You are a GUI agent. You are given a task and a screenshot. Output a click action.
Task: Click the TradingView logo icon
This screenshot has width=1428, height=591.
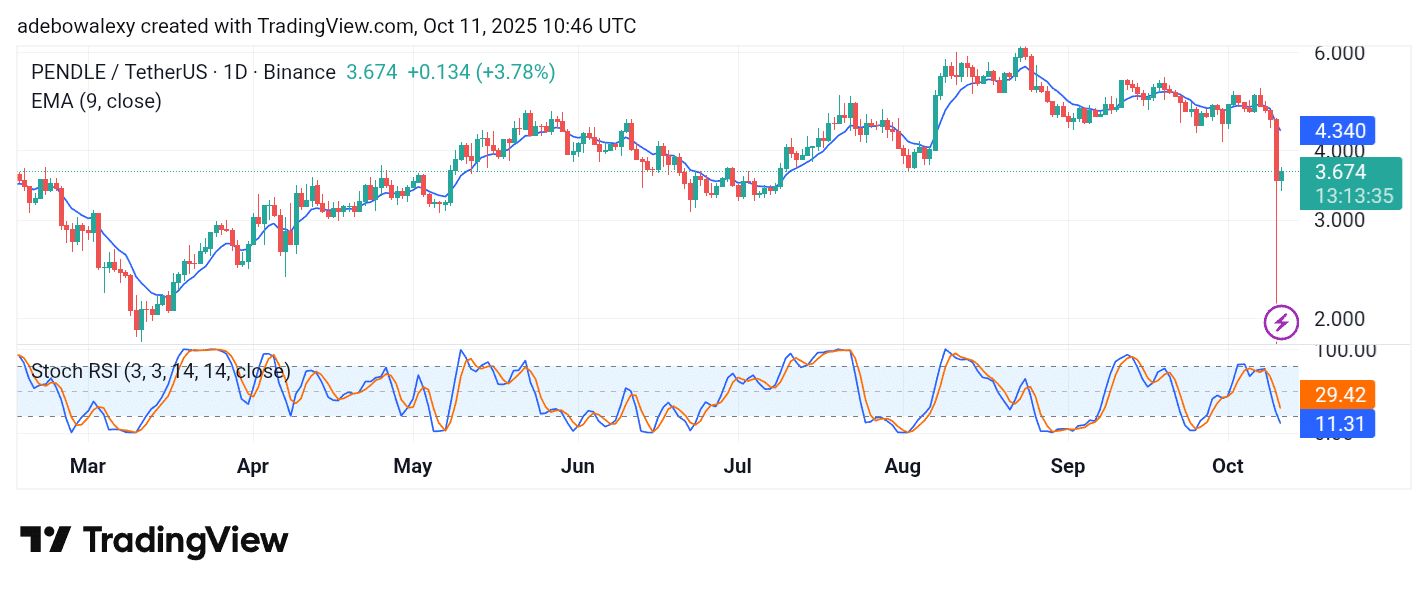tap(45, 540)
